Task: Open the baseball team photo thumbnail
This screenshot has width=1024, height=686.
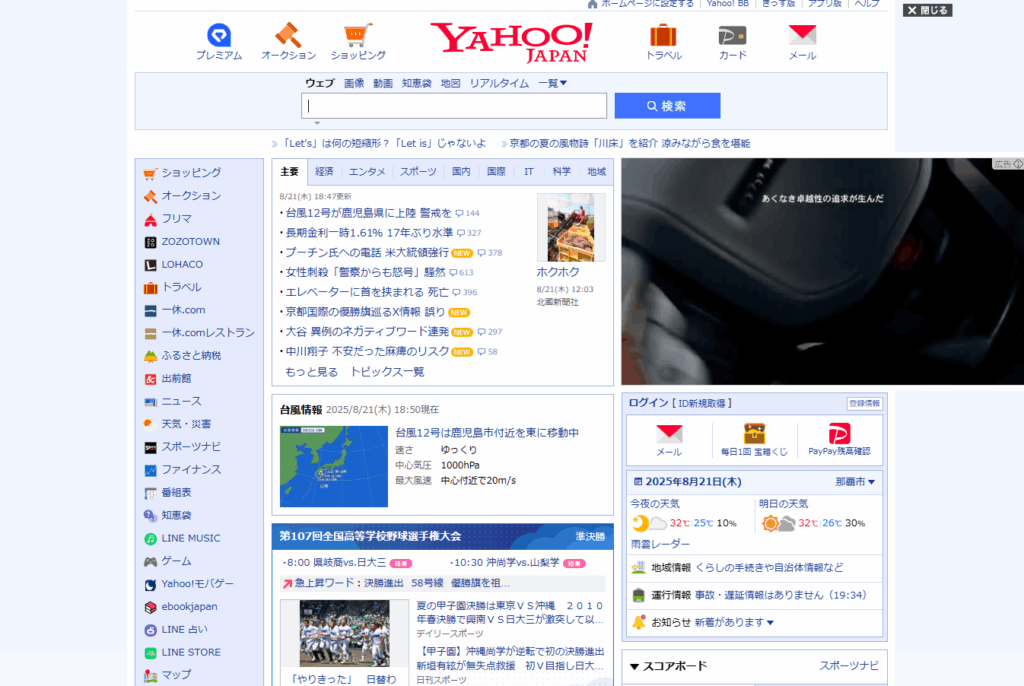Action: tap(344, 634)
